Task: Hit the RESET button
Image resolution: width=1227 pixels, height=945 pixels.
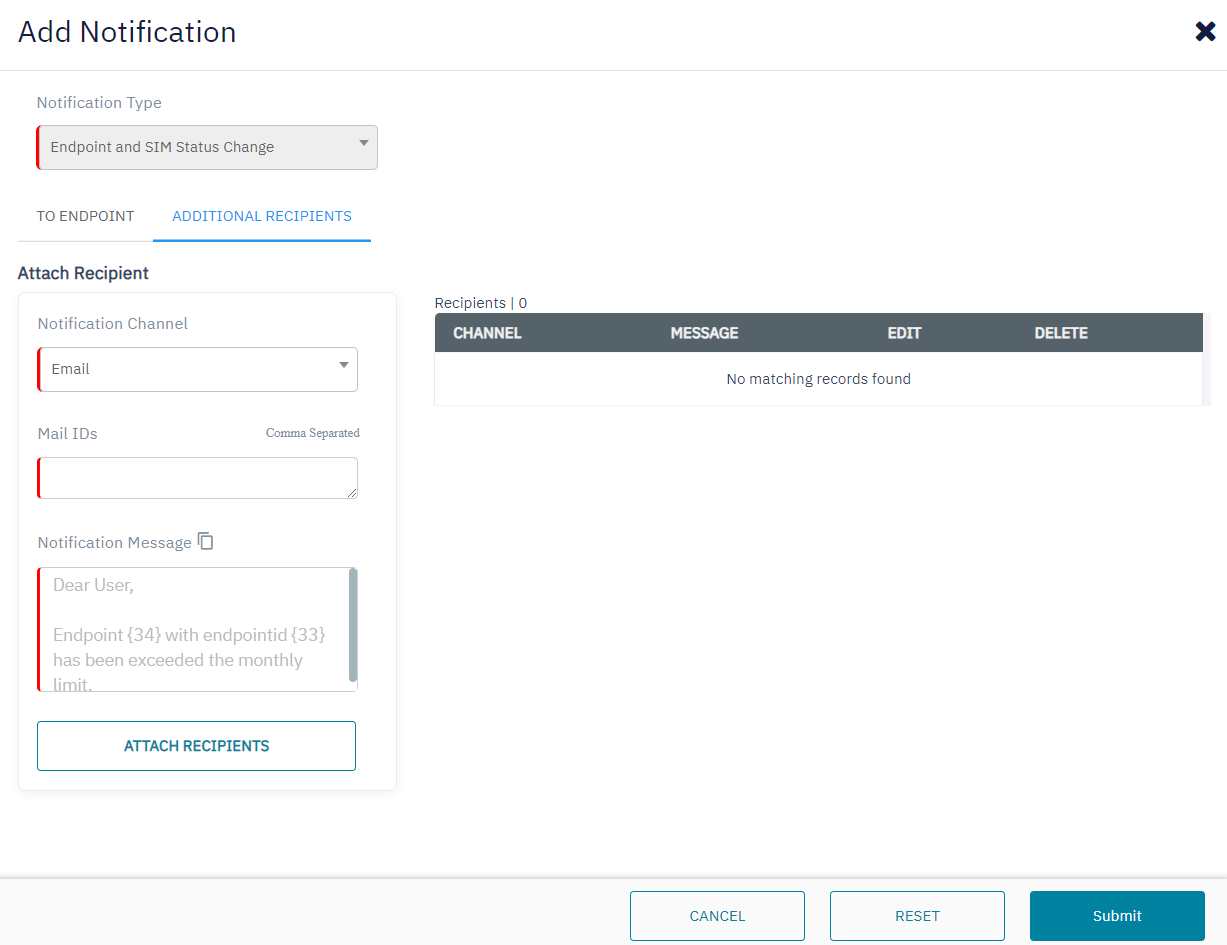Action: (x=917, y=916)
